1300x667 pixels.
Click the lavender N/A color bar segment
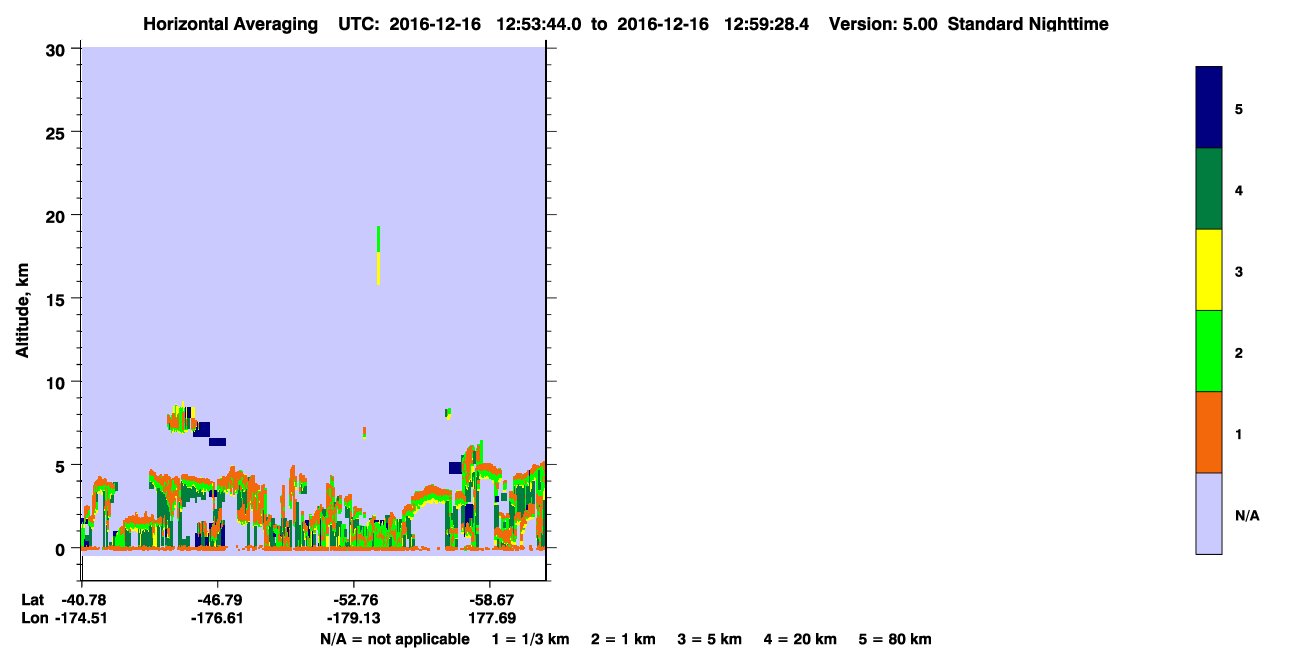point(1209,513)
